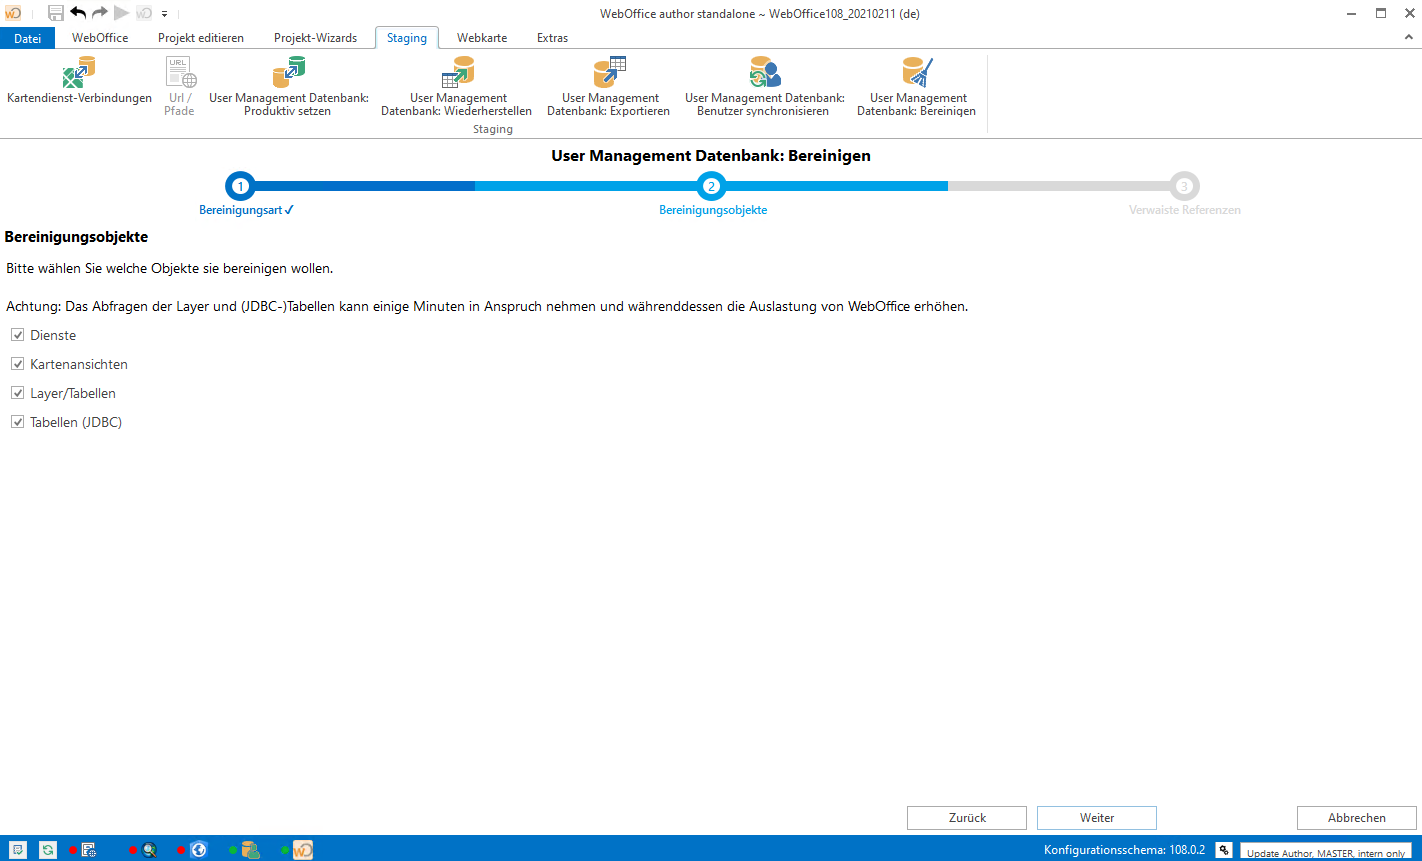Open the Projekt editieren tab
Viewport: 1422px width, 861px height.
(201, 38)
